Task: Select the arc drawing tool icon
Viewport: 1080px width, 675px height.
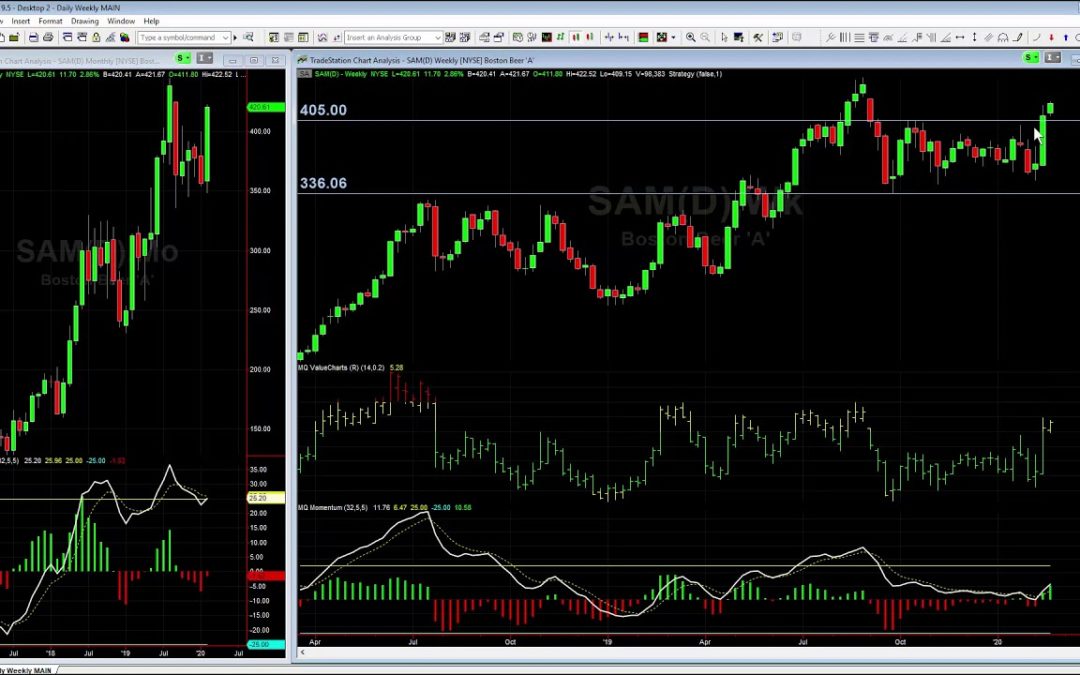Action: pos(1036,37)
